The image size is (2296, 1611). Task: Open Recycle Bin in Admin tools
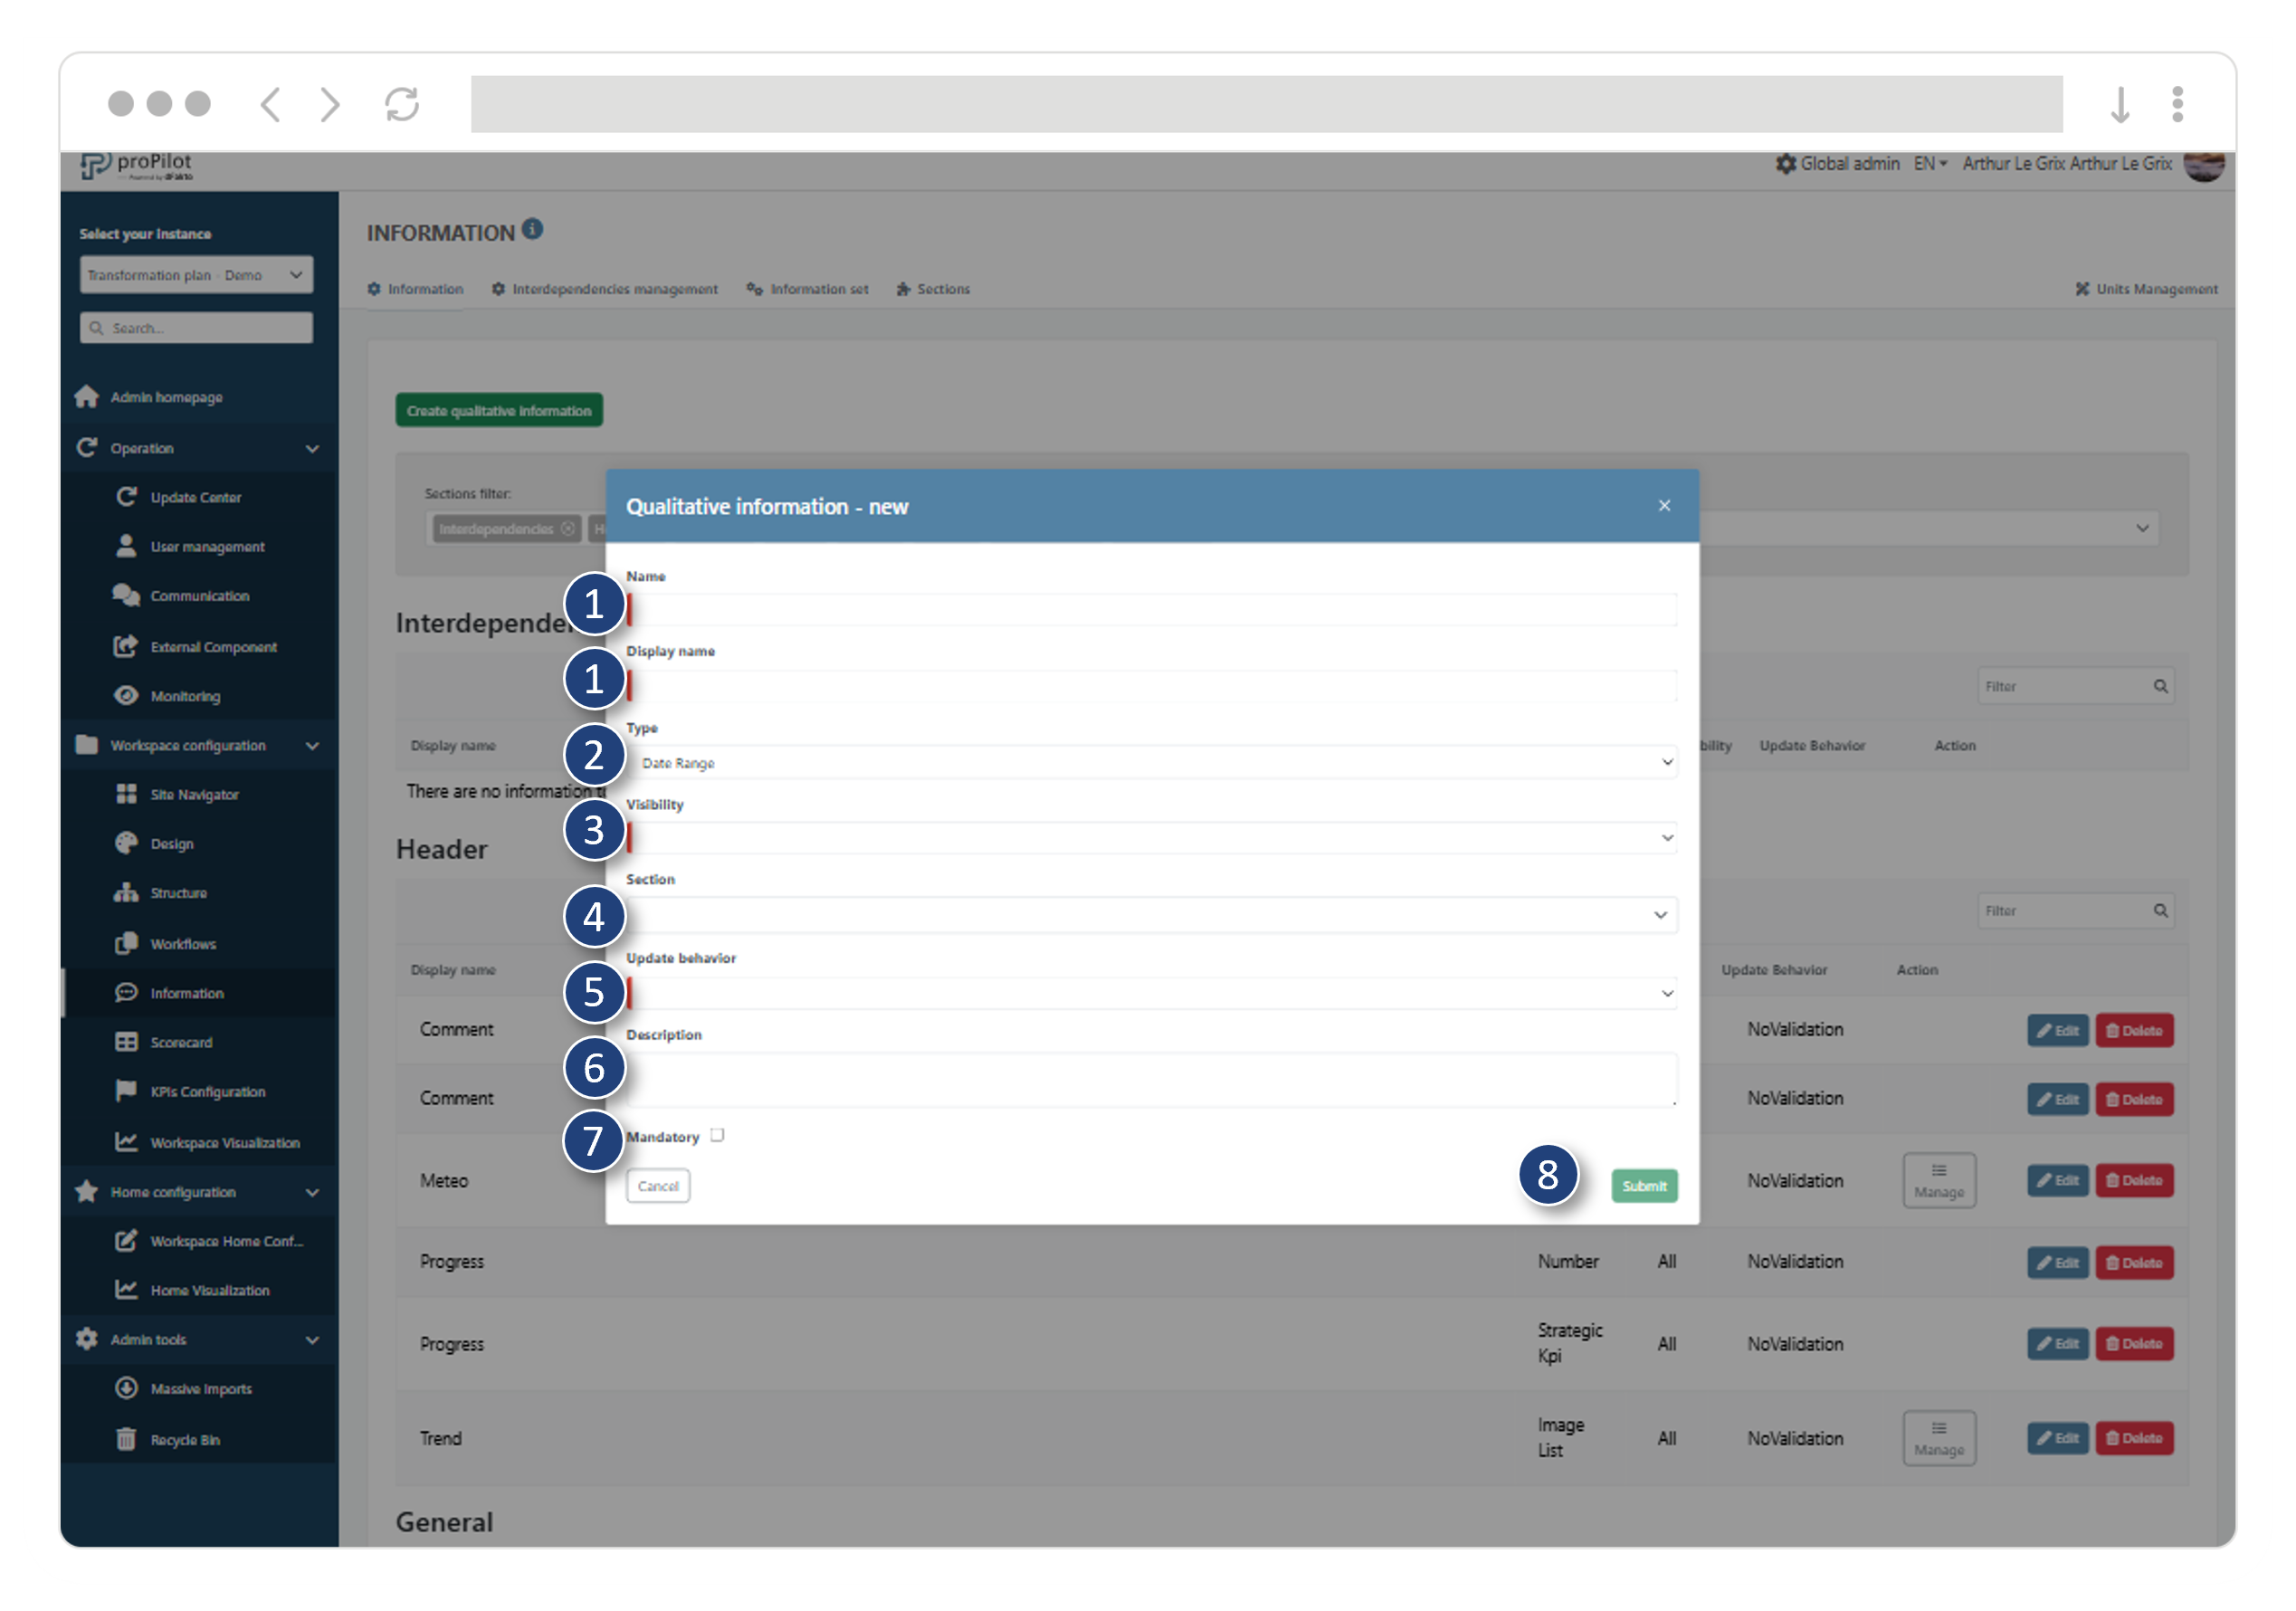[185, 1439]
